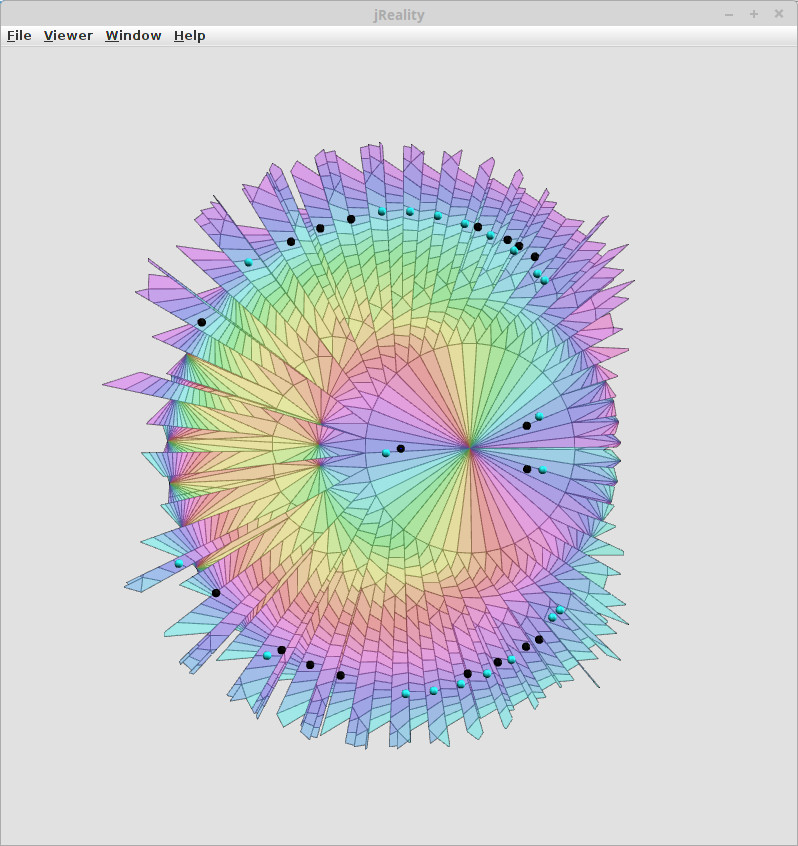The image size is (798, 846).
Task: Click the tip of the longest left pink spike
Action: 105,384
